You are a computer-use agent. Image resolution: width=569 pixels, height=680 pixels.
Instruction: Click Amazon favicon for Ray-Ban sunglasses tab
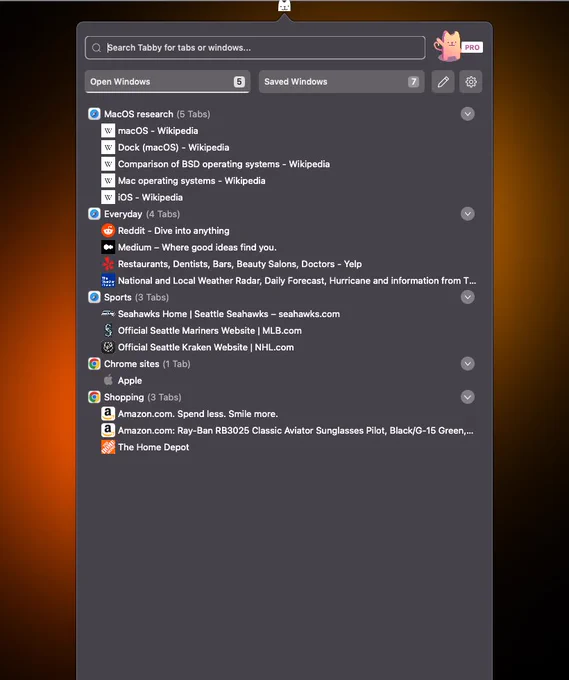(108, 430)
